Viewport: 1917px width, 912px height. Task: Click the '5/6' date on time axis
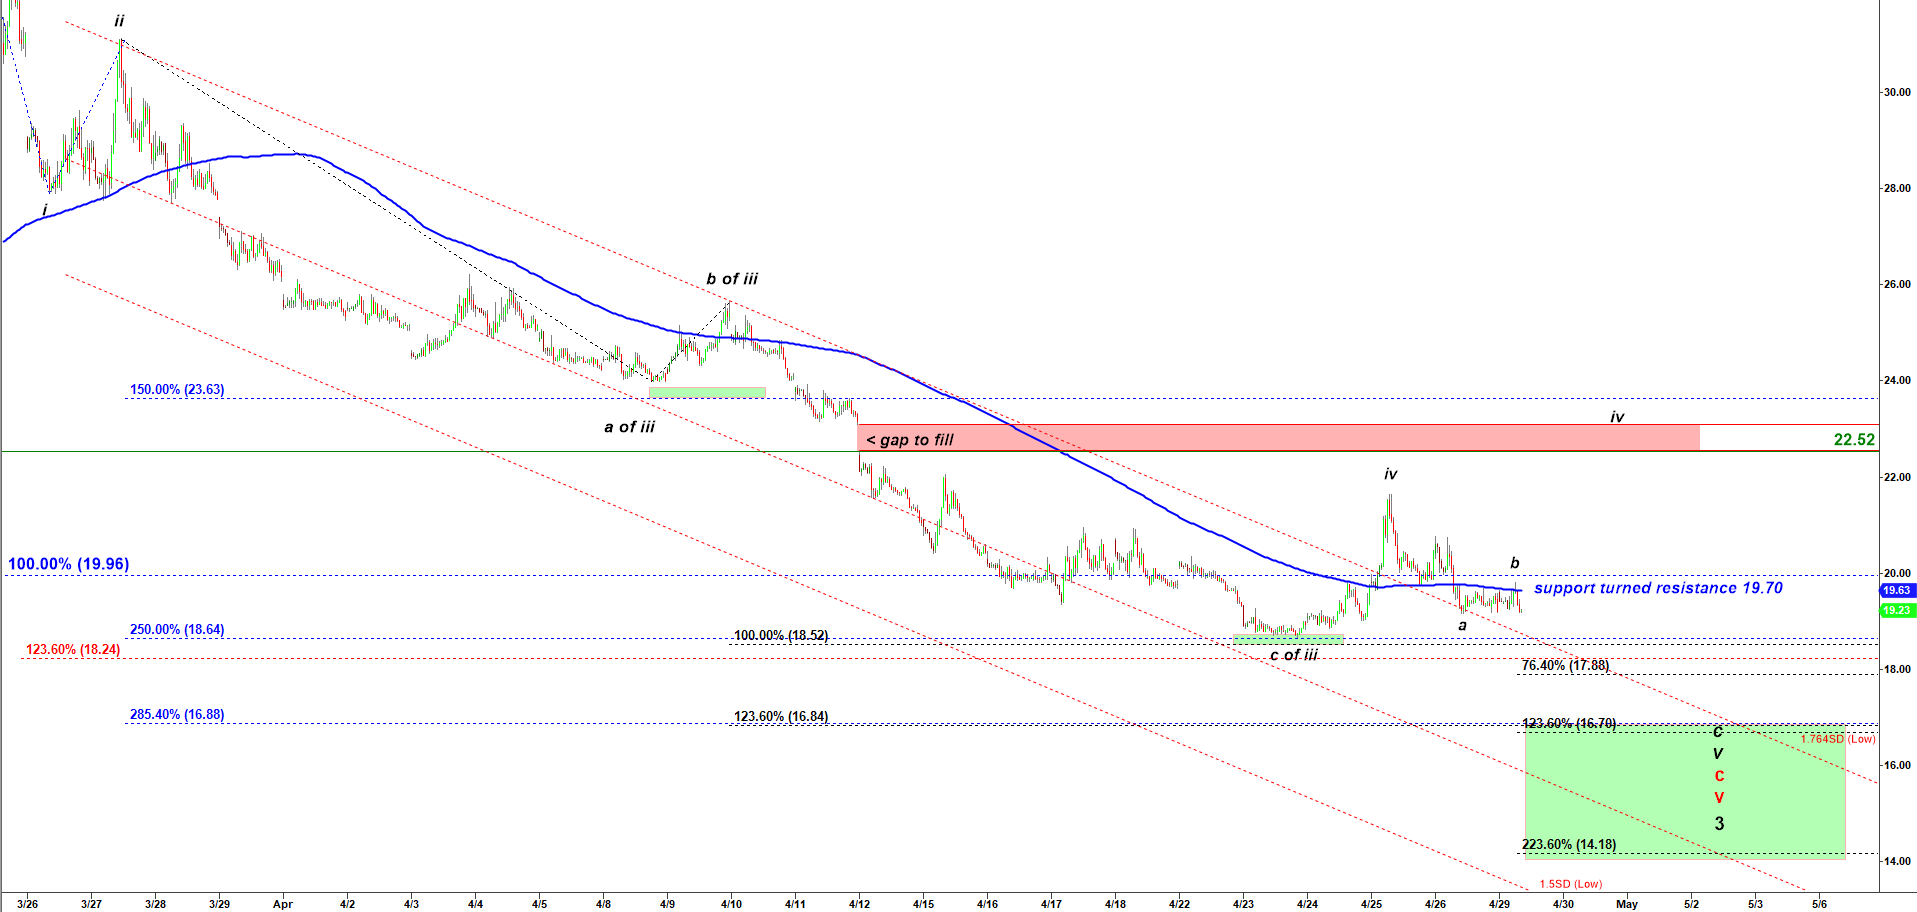(1819, 904)
